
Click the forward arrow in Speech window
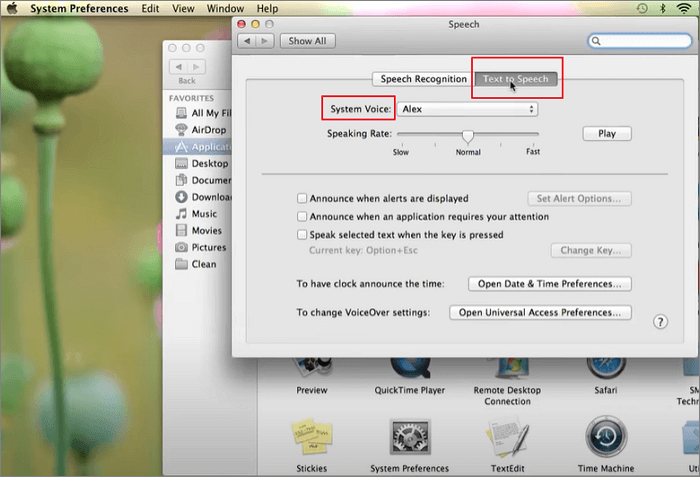pos(265,41)
